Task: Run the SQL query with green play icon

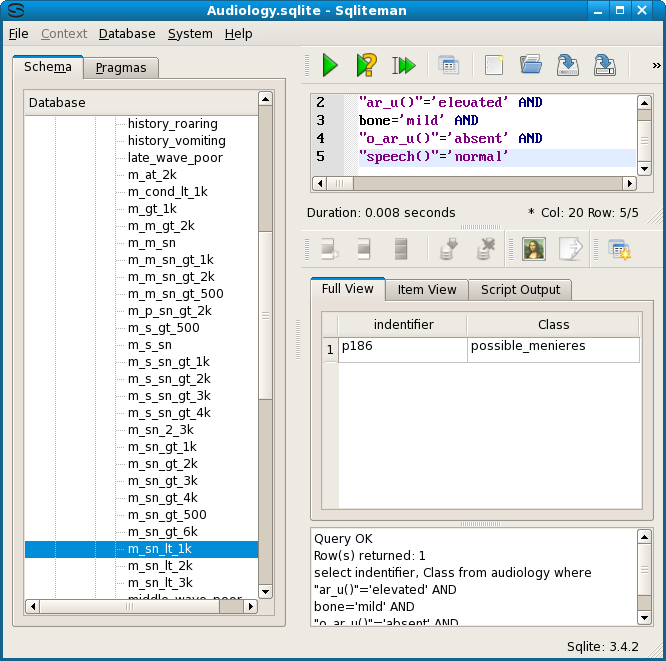Action: click(329, 66)
